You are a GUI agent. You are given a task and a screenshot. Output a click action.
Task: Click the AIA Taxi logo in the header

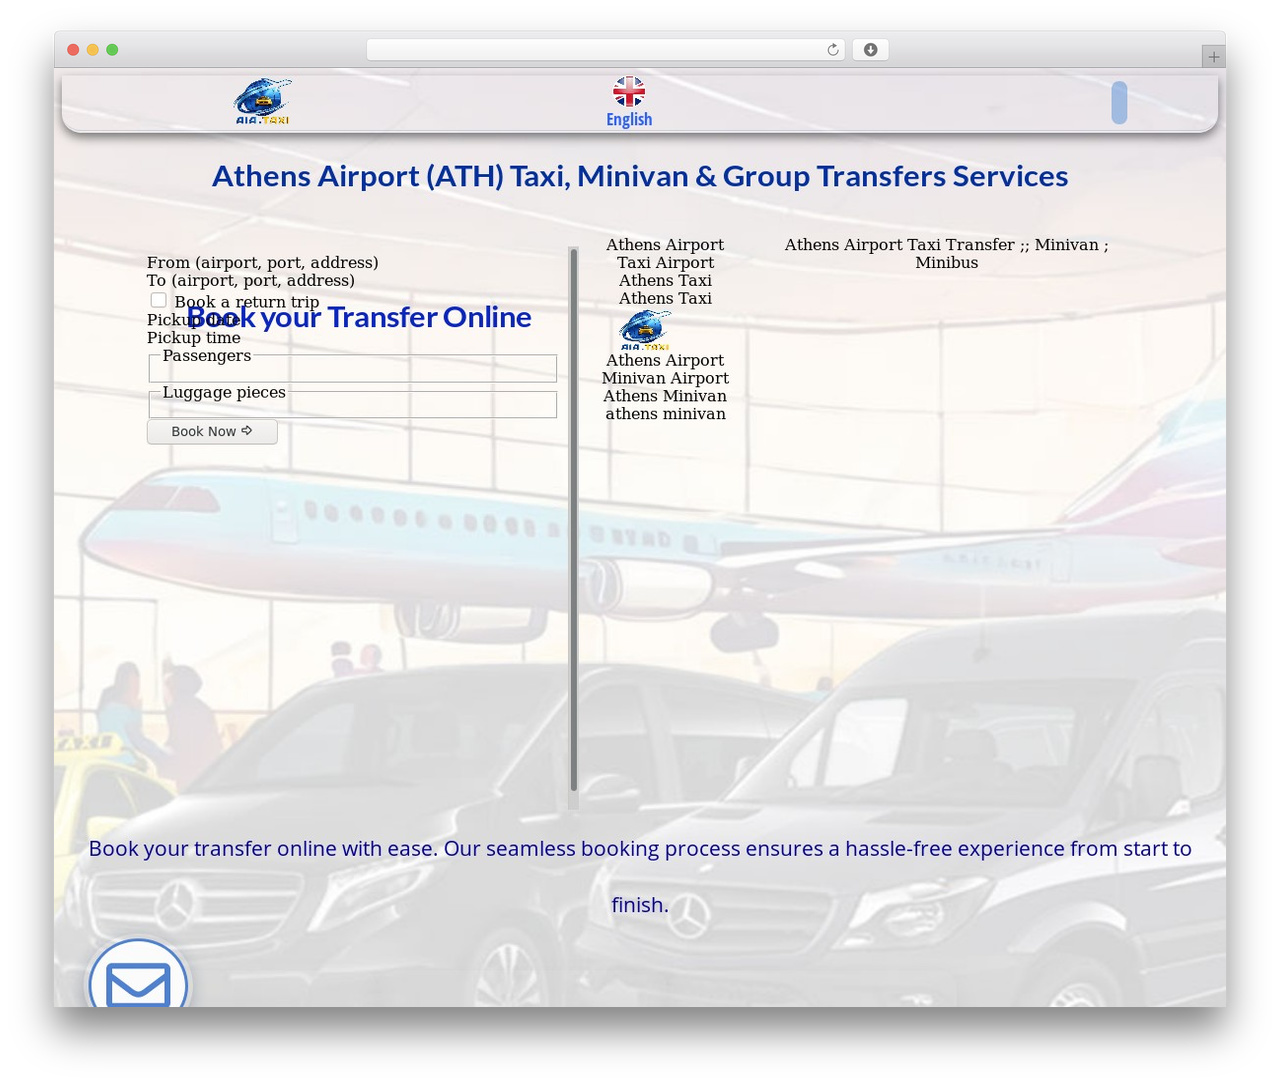coord(262,101)
